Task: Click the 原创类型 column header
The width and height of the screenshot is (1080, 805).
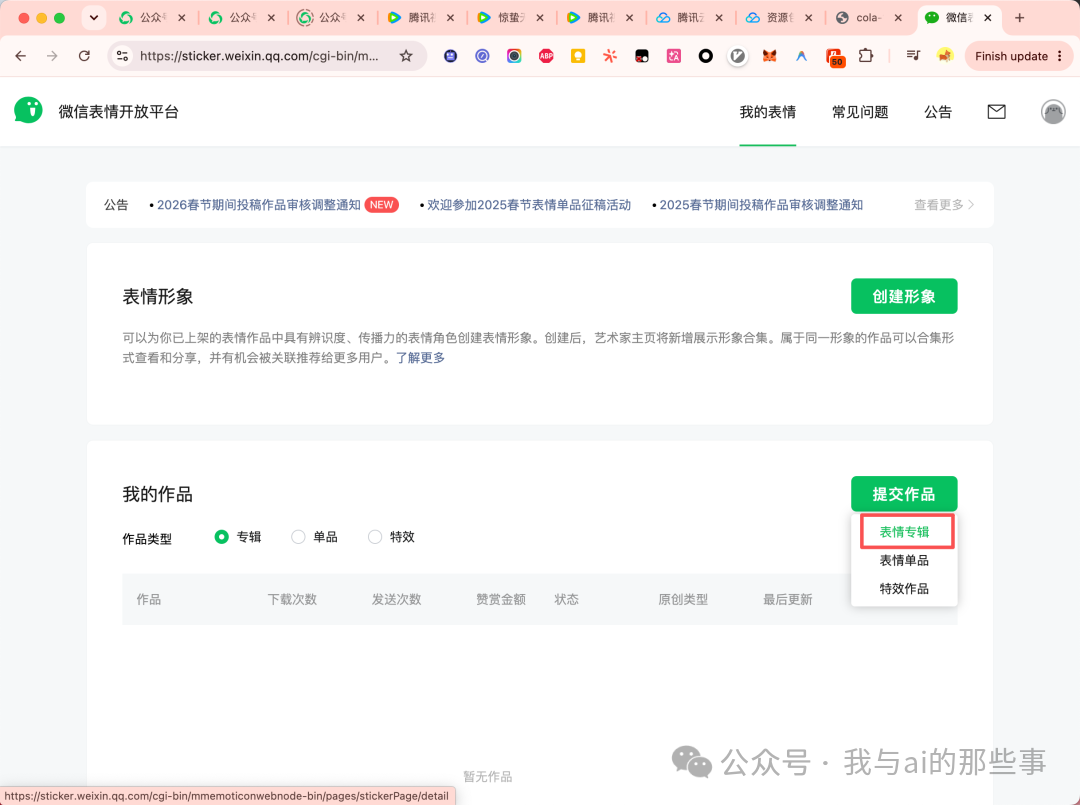Action: coord(683,599)
